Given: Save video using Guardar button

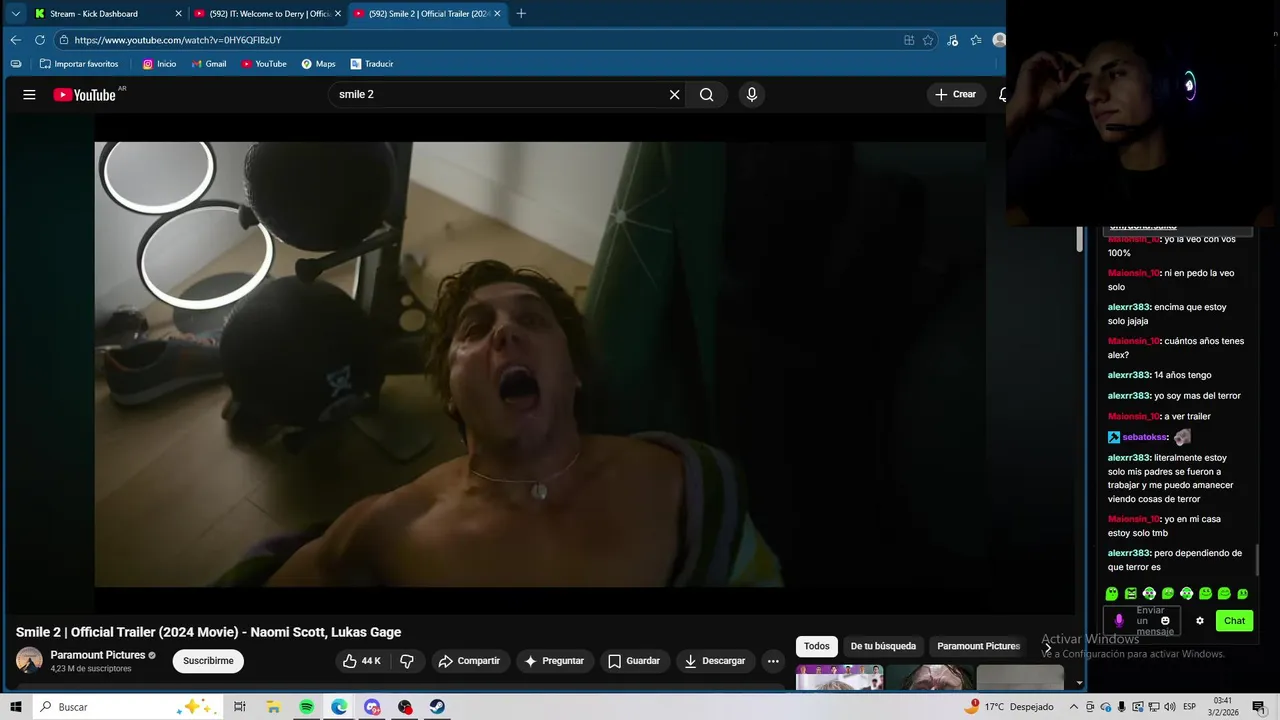Looking at the screenshot, I should click(634, 661).
